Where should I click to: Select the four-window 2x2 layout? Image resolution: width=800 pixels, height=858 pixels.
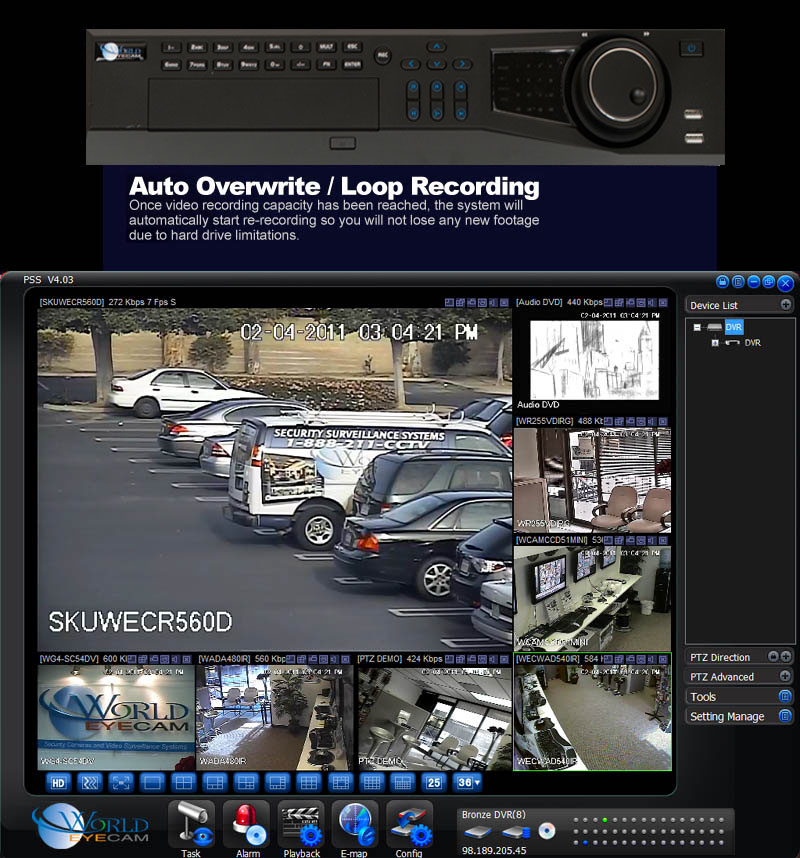pyautogui.click(x=183, y=783)
